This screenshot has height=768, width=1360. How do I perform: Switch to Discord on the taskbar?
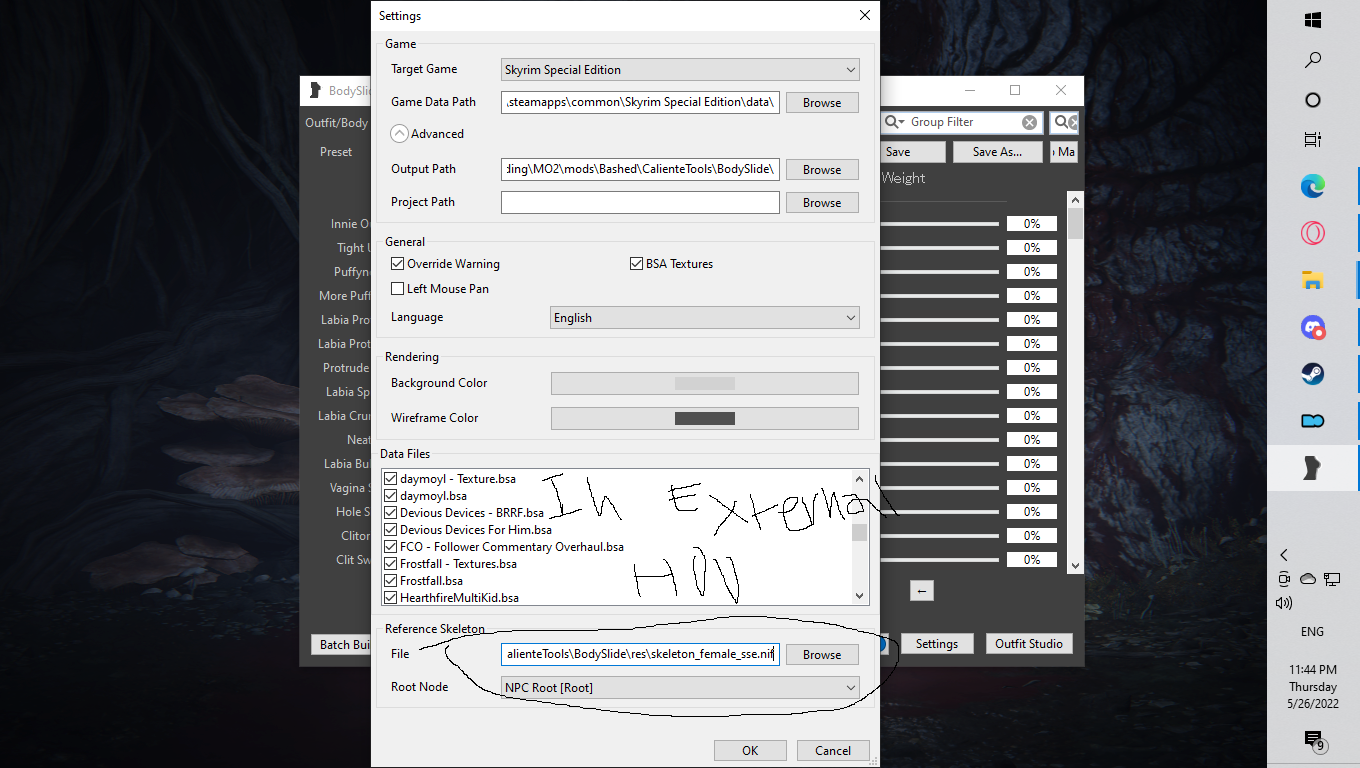point(1313,327)
